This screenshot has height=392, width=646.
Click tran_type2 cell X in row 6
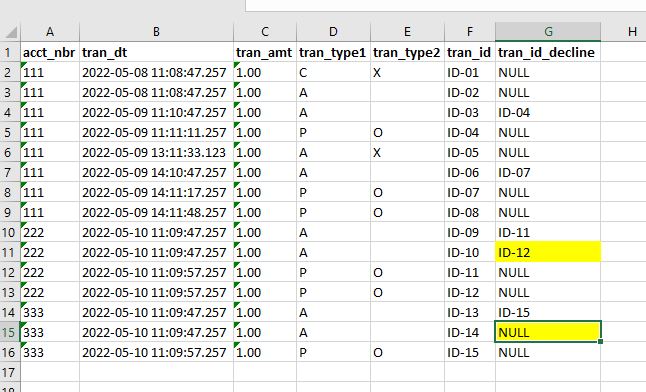click(407, 153)
